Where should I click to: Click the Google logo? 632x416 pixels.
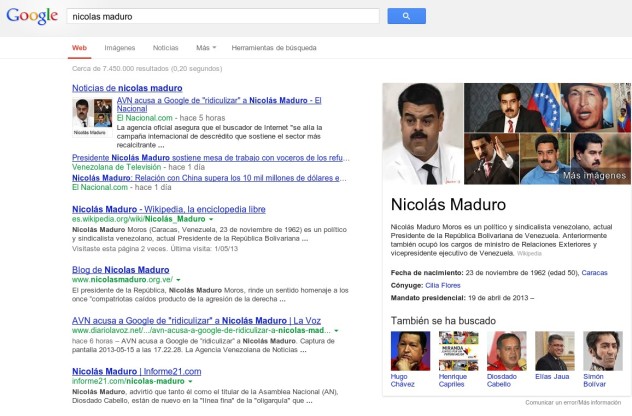[31, 16]
